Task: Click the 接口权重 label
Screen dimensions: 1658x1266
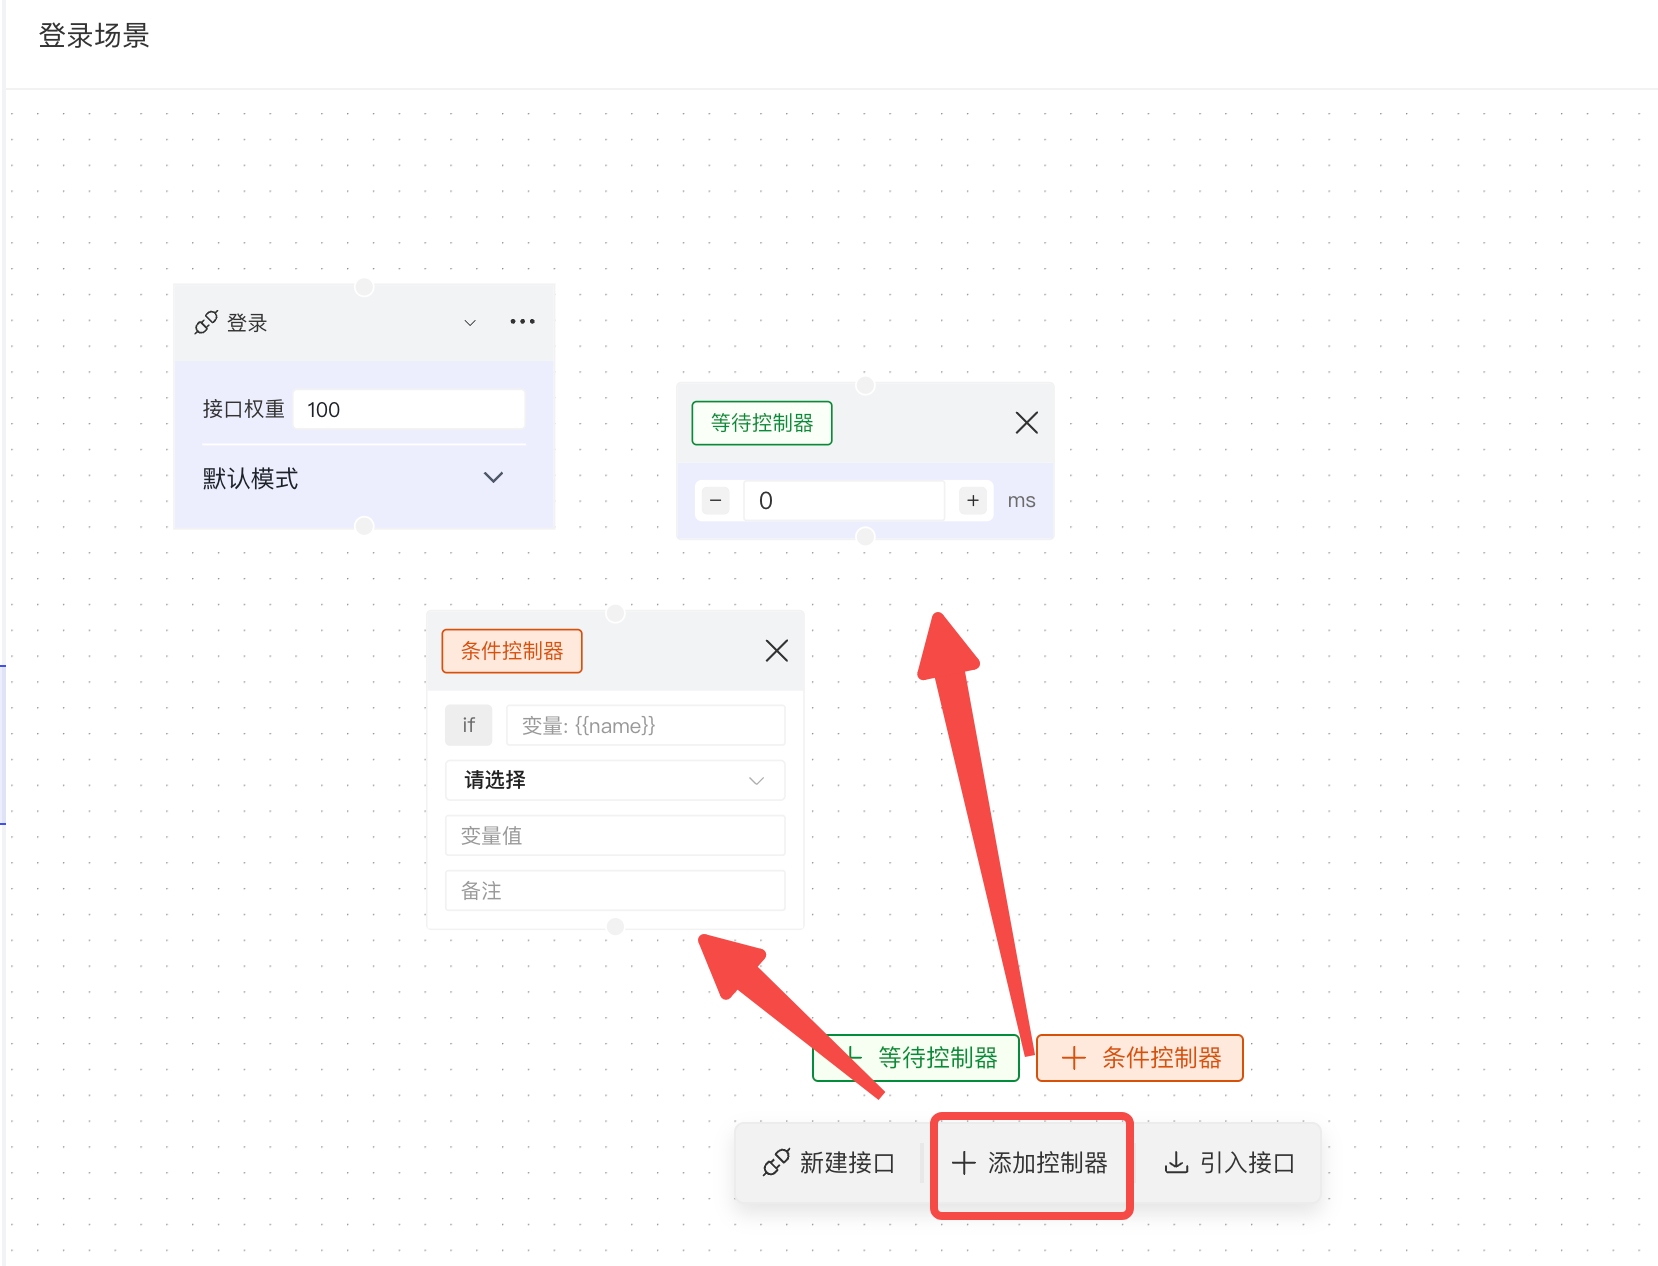Action: [x=243, y=409]
